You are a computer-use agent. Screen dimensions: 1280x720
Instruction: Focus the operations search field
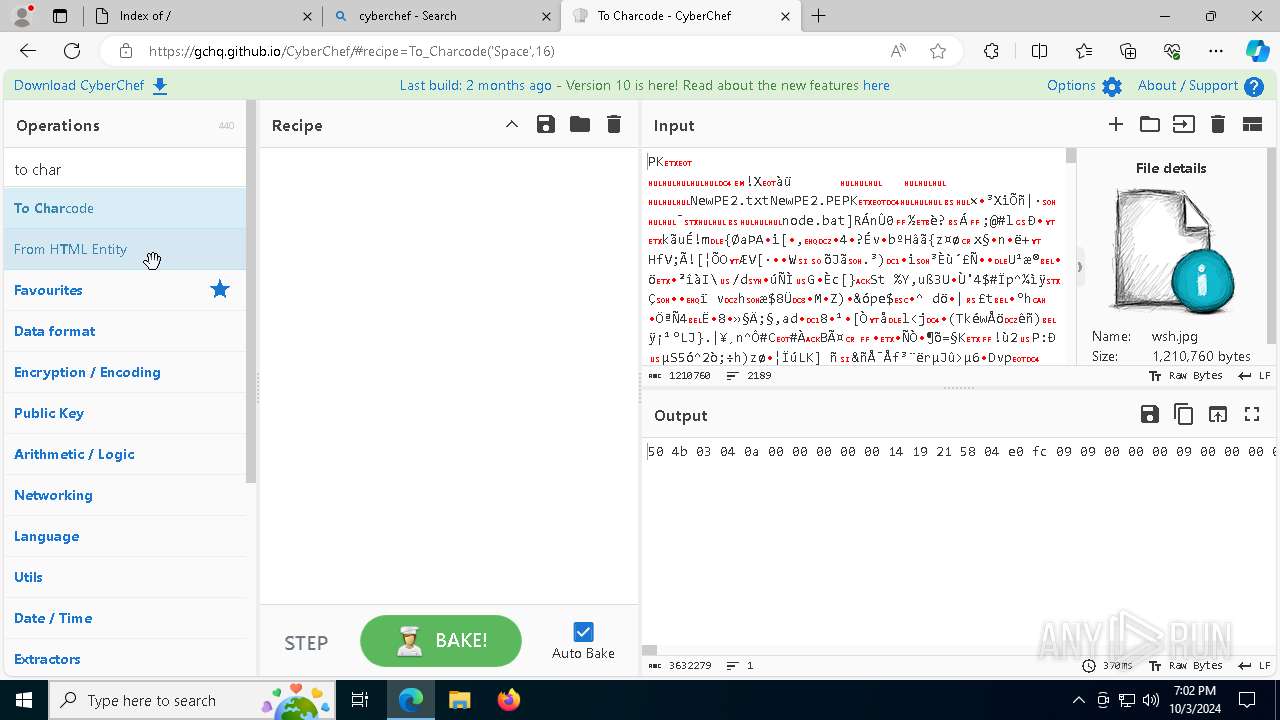point(125,169)
